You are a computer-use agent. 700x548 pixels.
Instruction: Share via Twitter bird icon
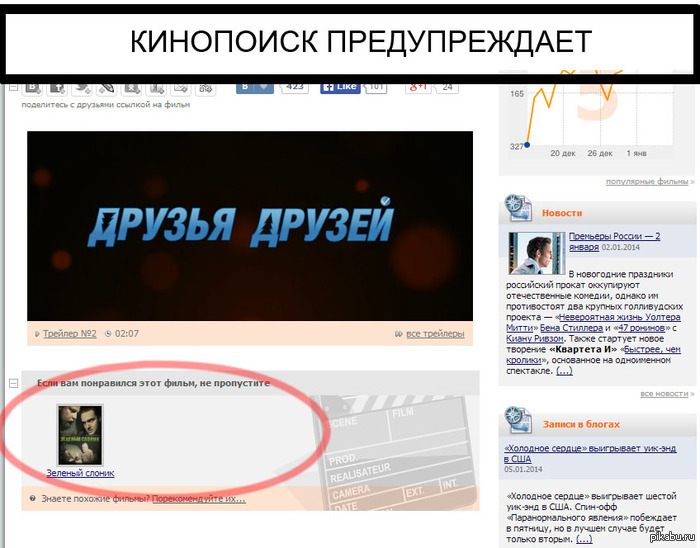coord(82,88)
